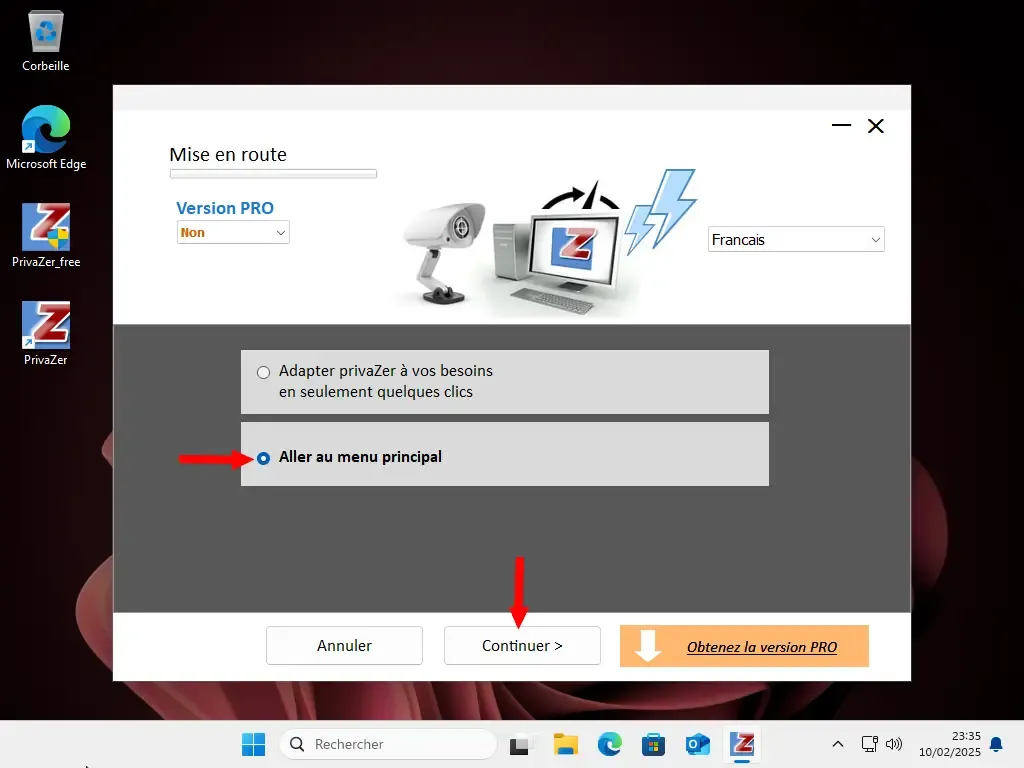Click the Mise en route progress bar
Image resolution: width=1024 pixels, height=768 pixels.
tap(273, 174)
